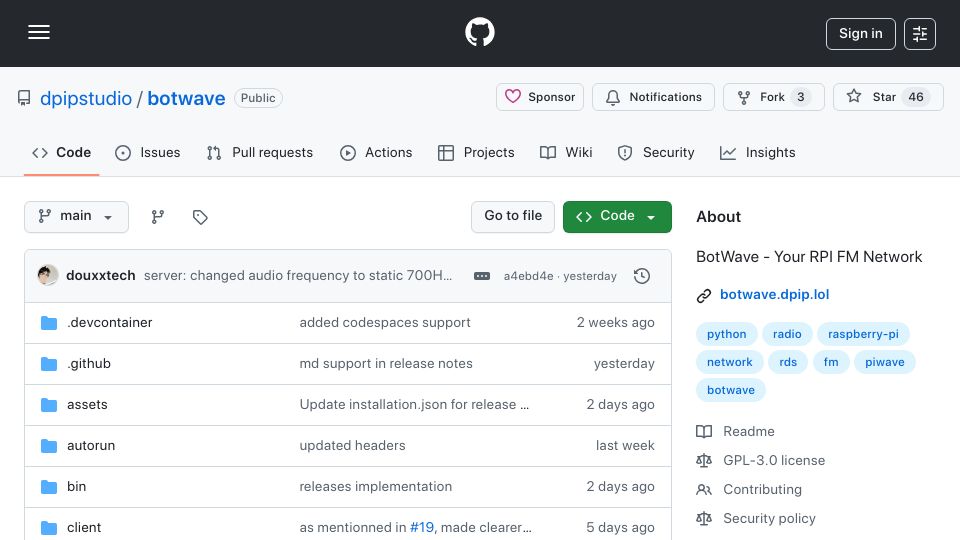This screenshot has width=960, height=540.
Task: Expand commit message ellipsis button
Action: (x=482, y=276)
